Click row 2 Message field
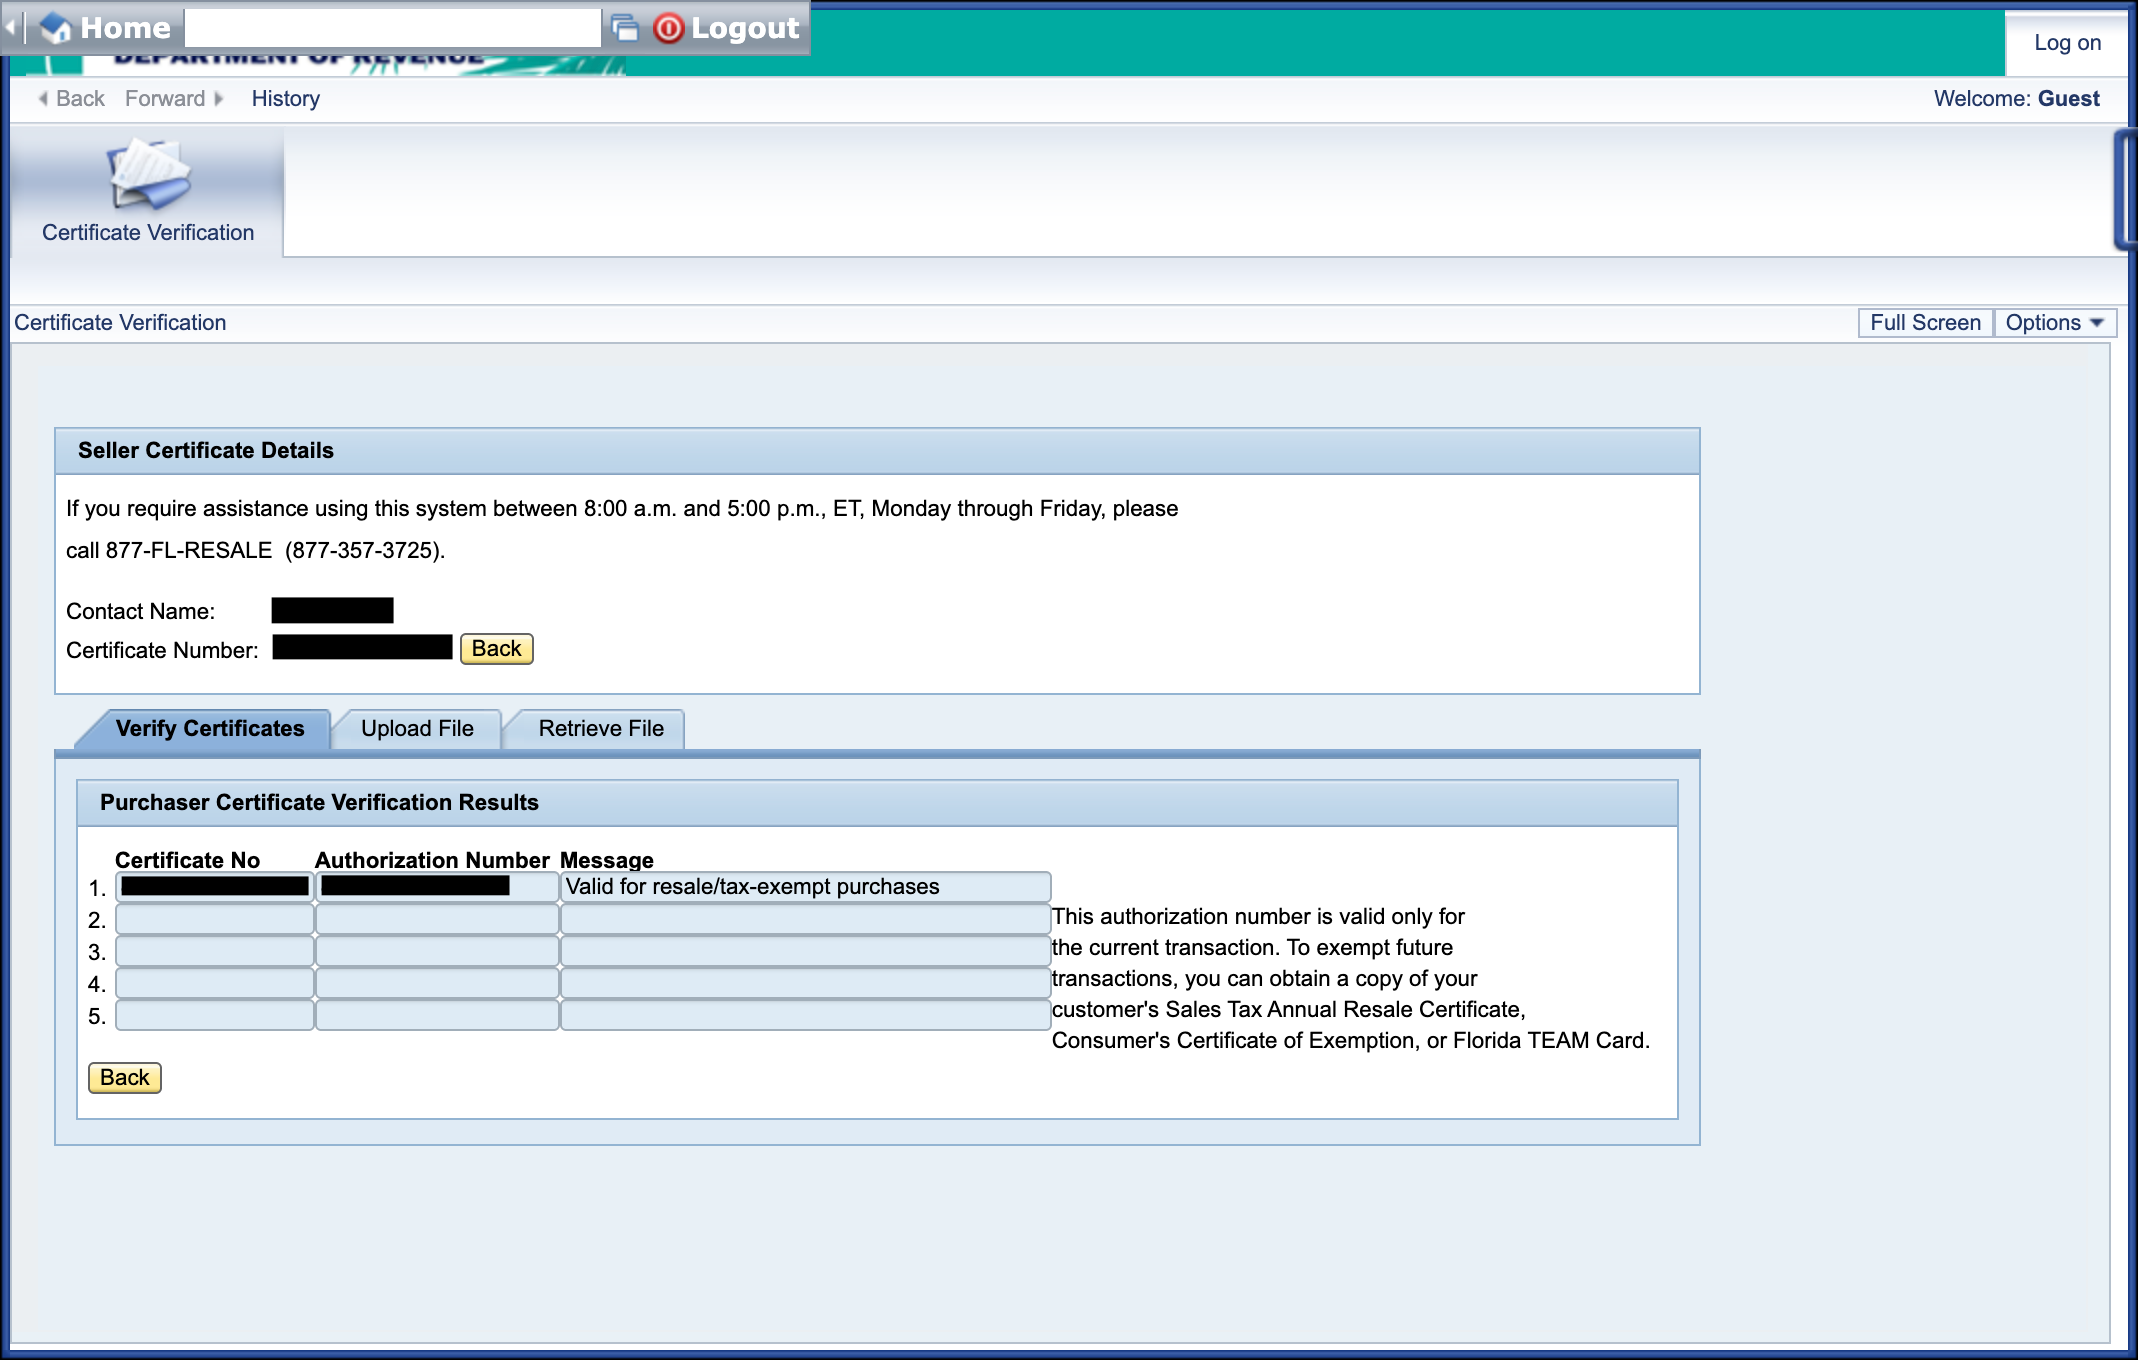Screen dimensions: 2138x1360 [805, 919]
